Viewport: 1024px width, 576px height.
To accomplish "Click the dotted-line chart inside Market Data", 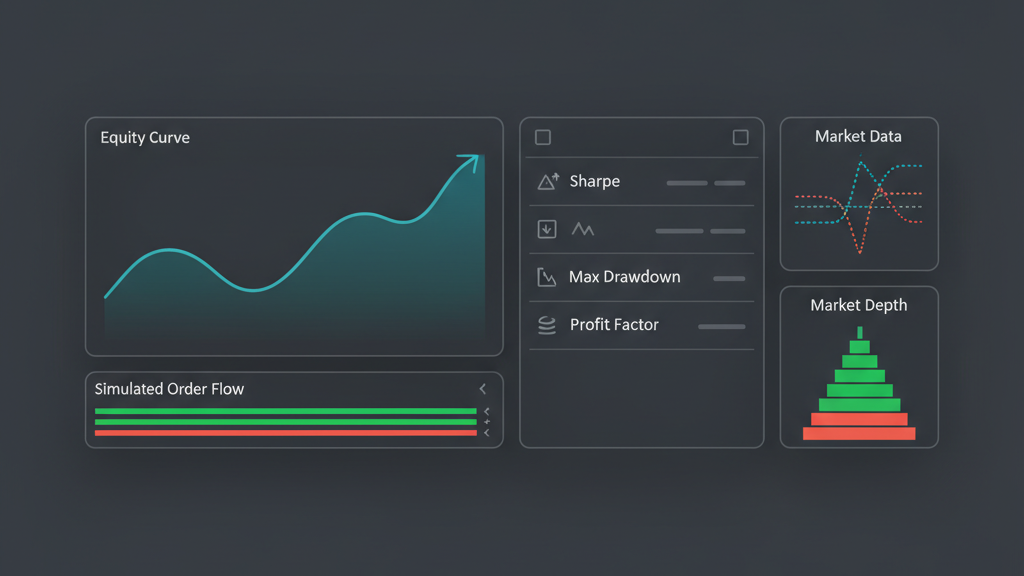I will coord(858,205).
